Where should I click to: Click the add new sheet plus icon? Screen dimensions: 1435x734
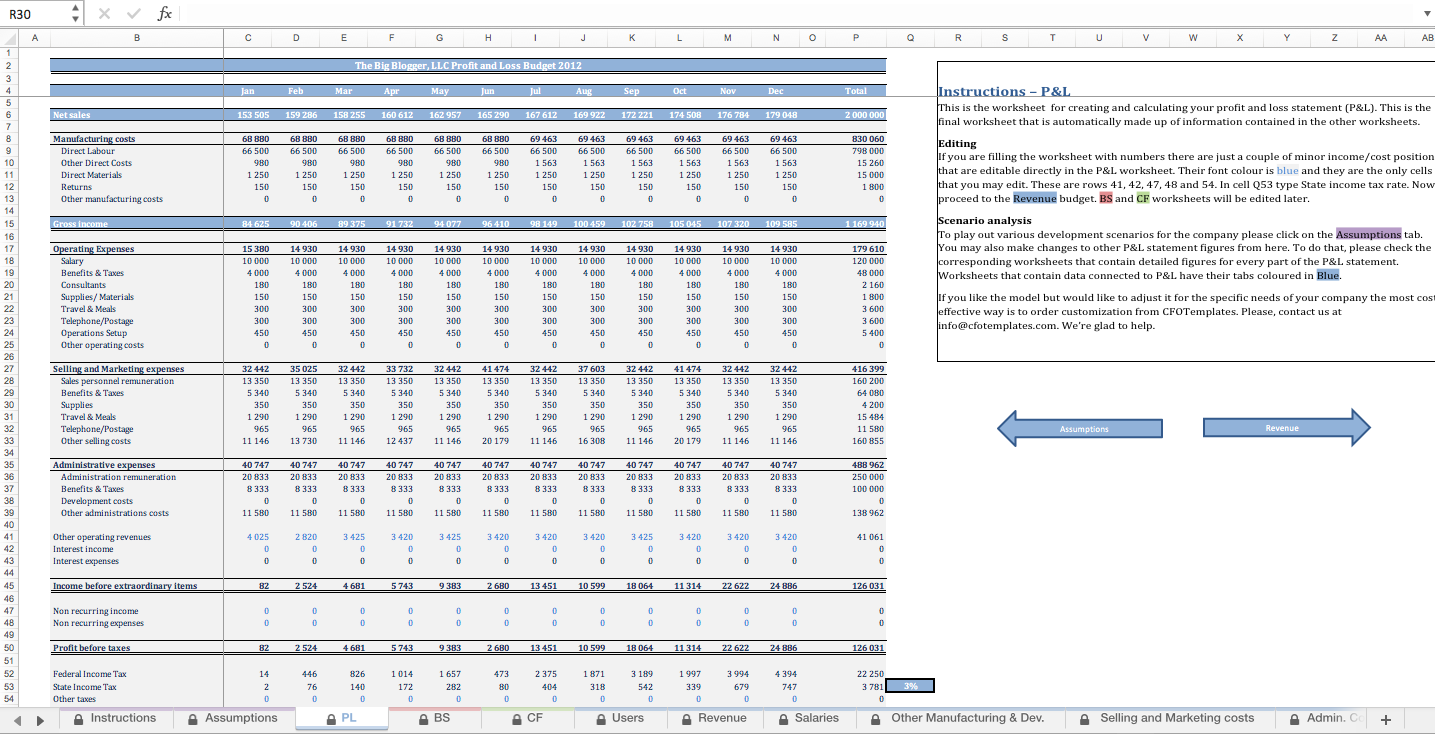coord(1385,719)
